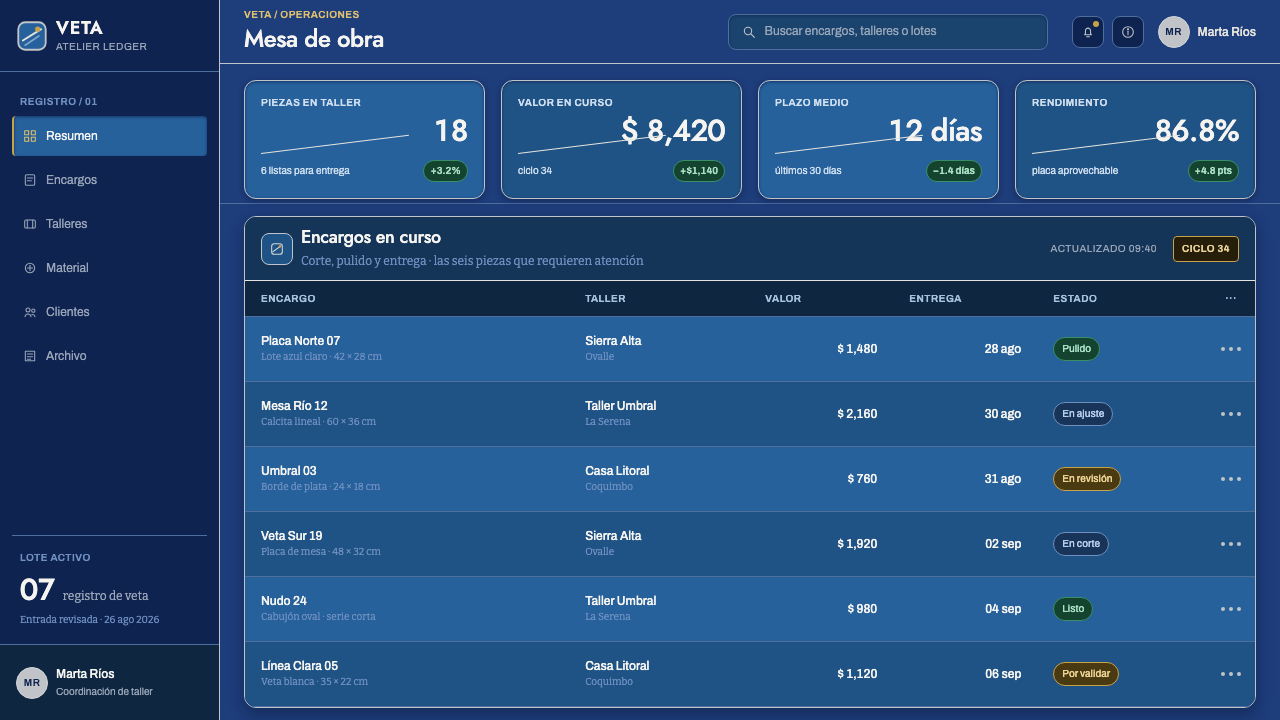The image size is (1280, 720).
Task: Click the Material plus-circle icon in sidebar
Action: (x=30, y=268)
